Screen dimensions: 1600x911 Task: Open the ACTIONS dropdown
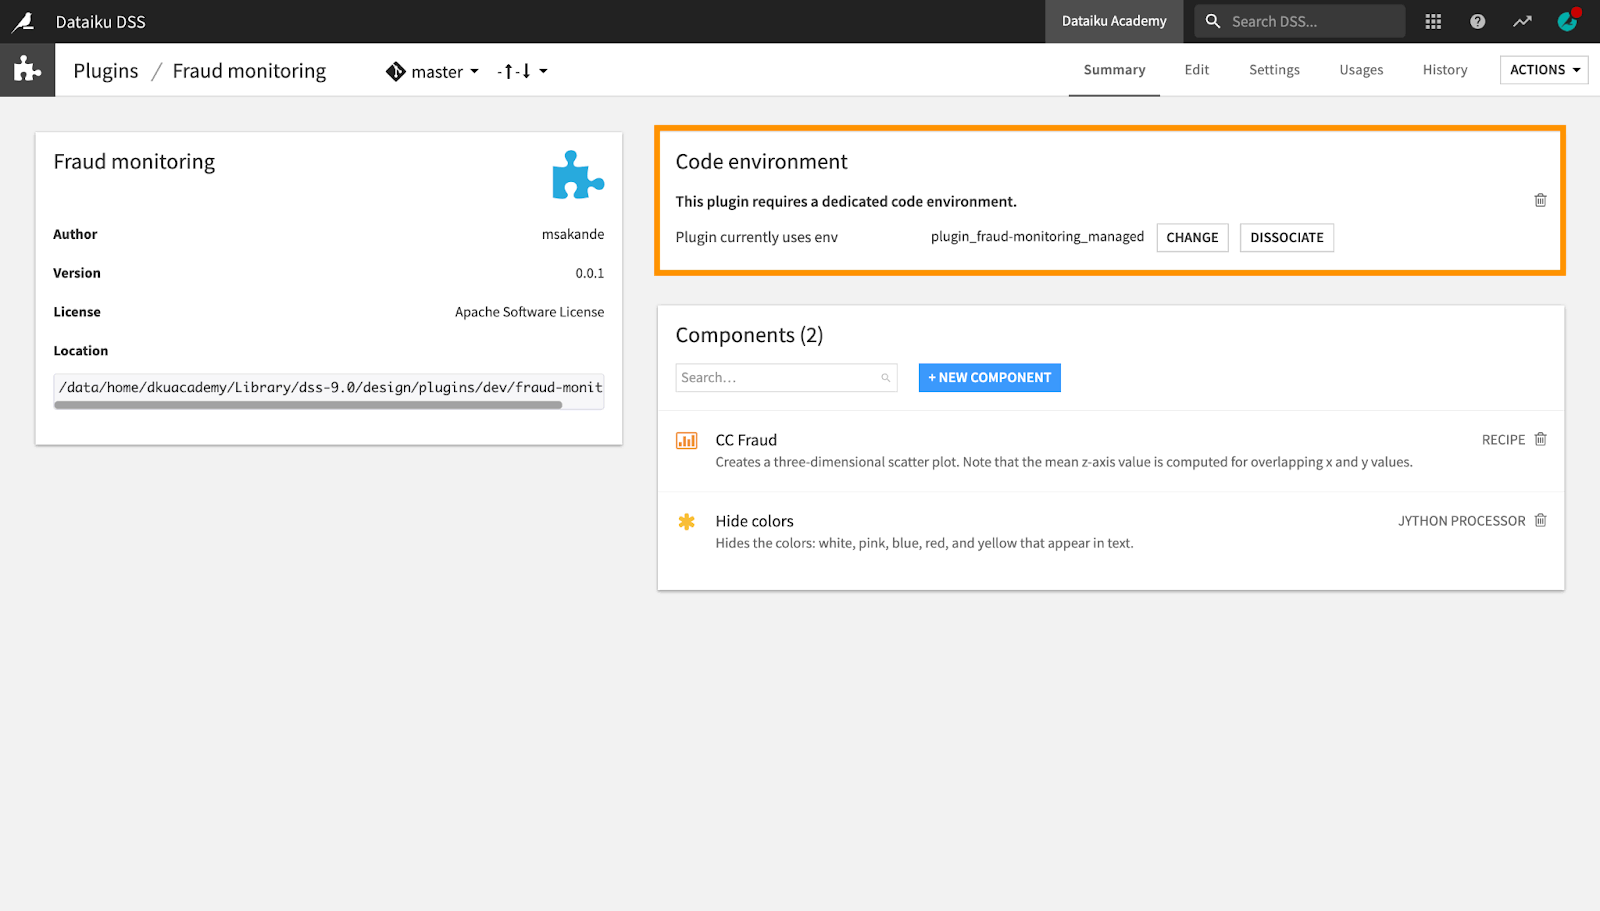pos(1544,69)
